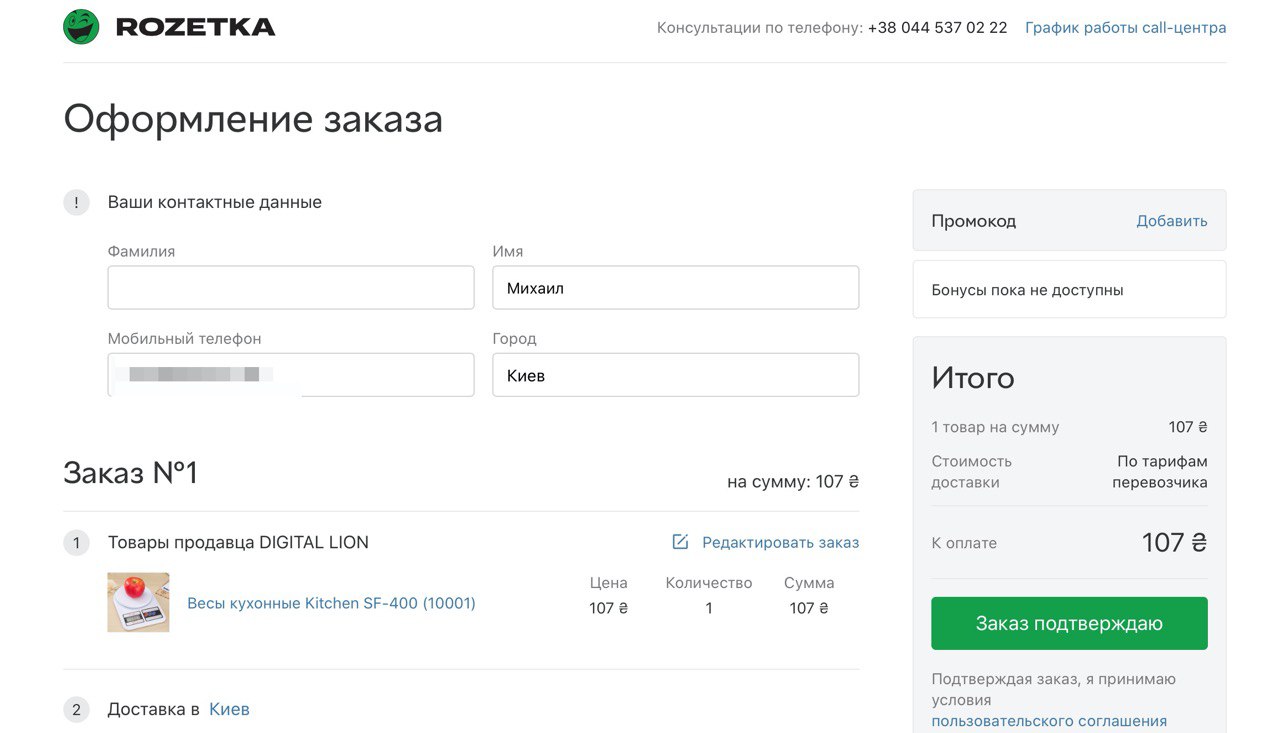Click Редактировать заказ link

(780, 542)
